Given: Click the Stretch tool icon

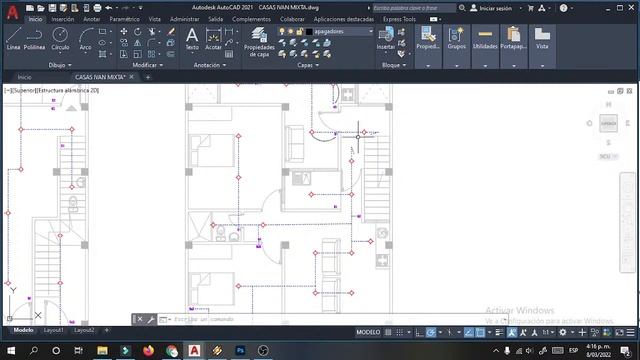Looking at the screenshot, I should click(x=124, y=54).
